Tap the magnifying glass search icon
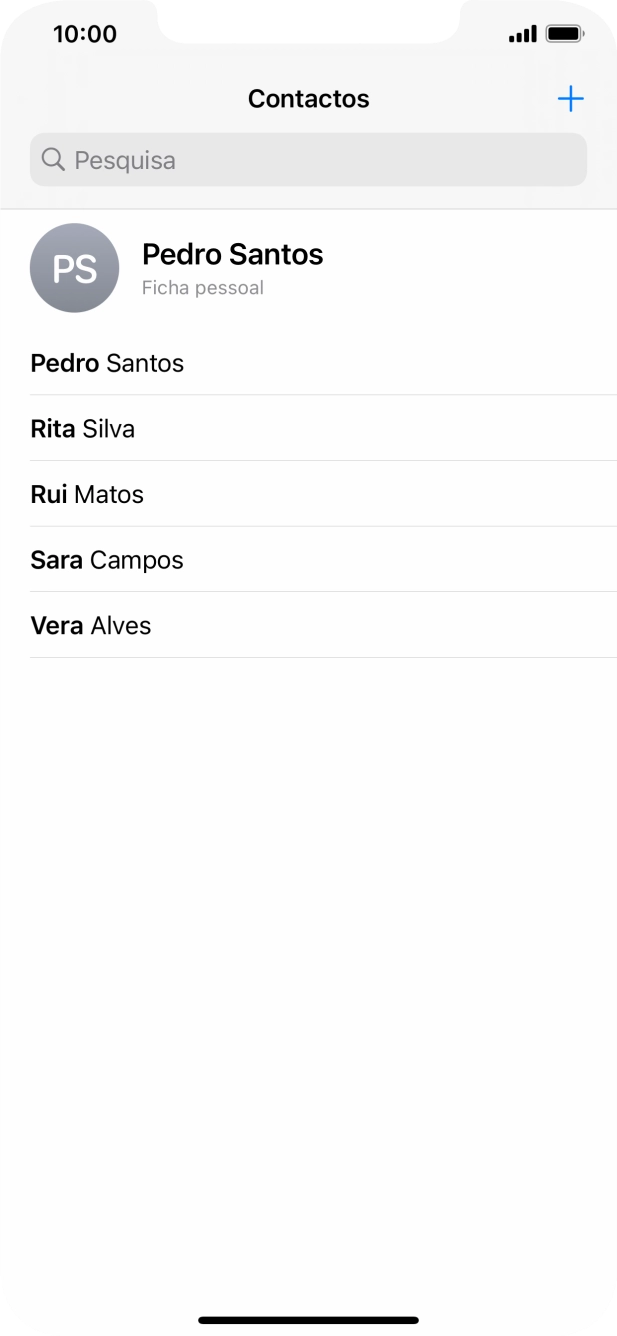Screen dimensions: 617x1336 pos(52,159)
